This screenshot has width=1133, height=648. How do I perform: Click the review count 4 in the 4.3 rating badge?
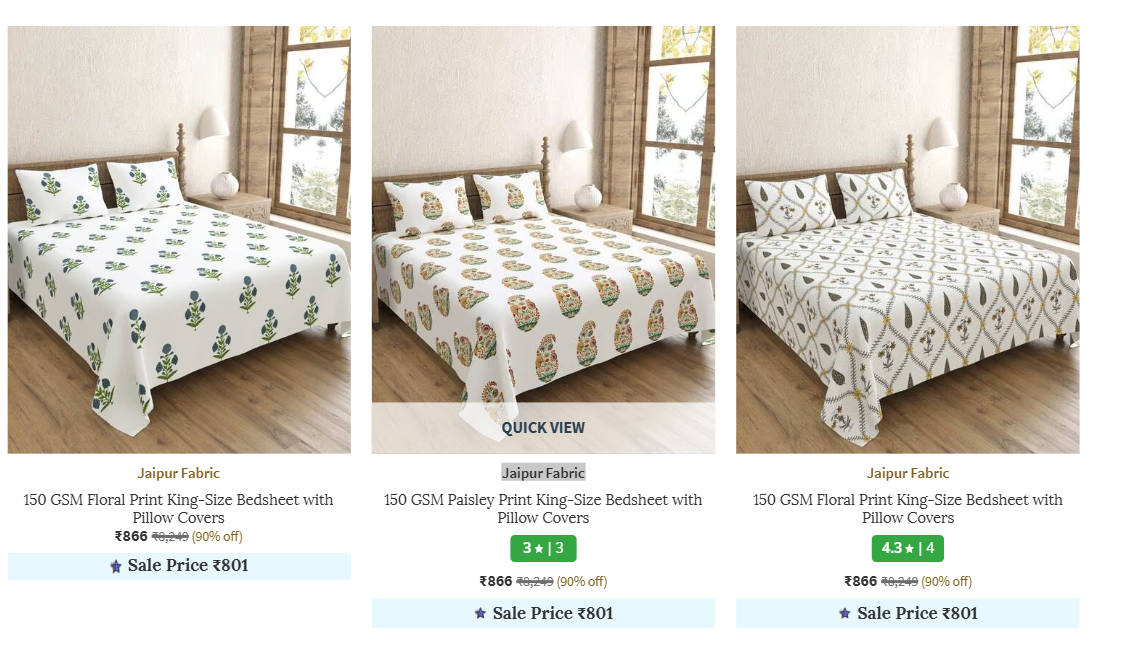click(930, 549)
